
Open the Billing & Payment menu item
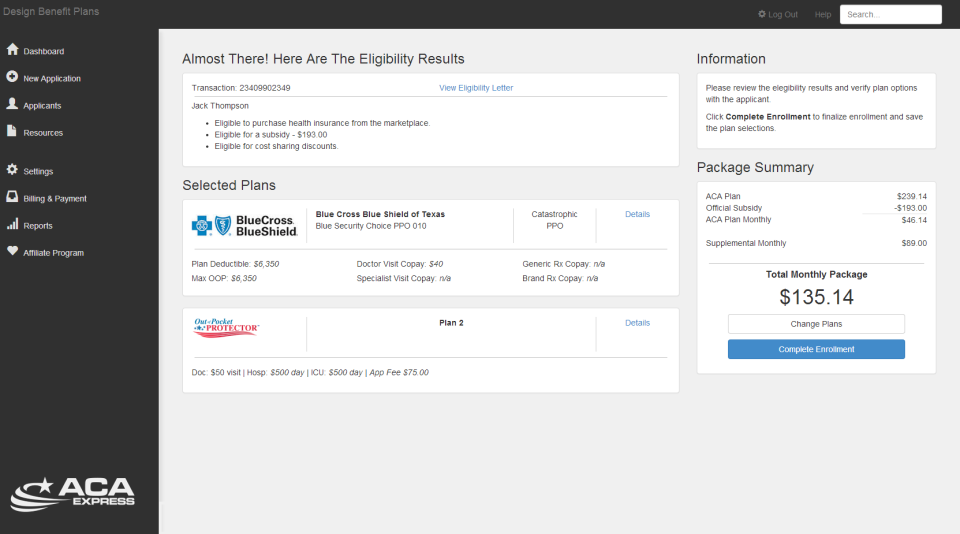coord(55,199)
